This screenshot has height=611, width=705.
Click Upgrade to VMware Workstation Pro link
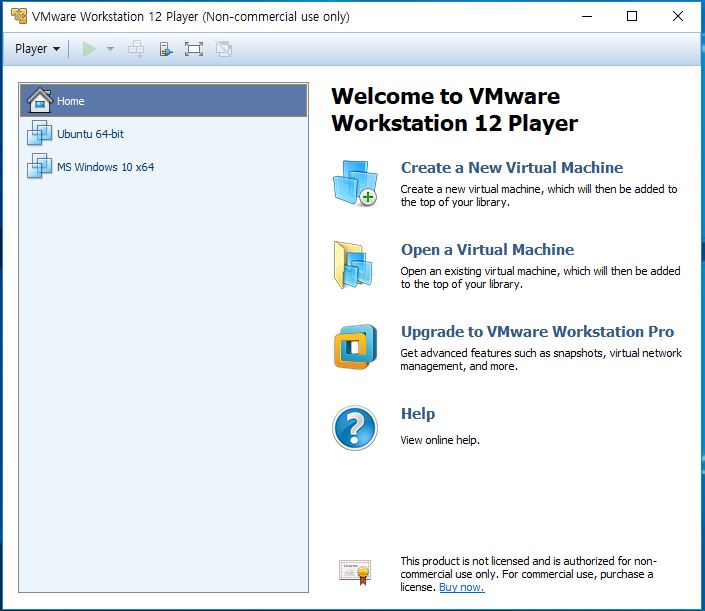537,332
